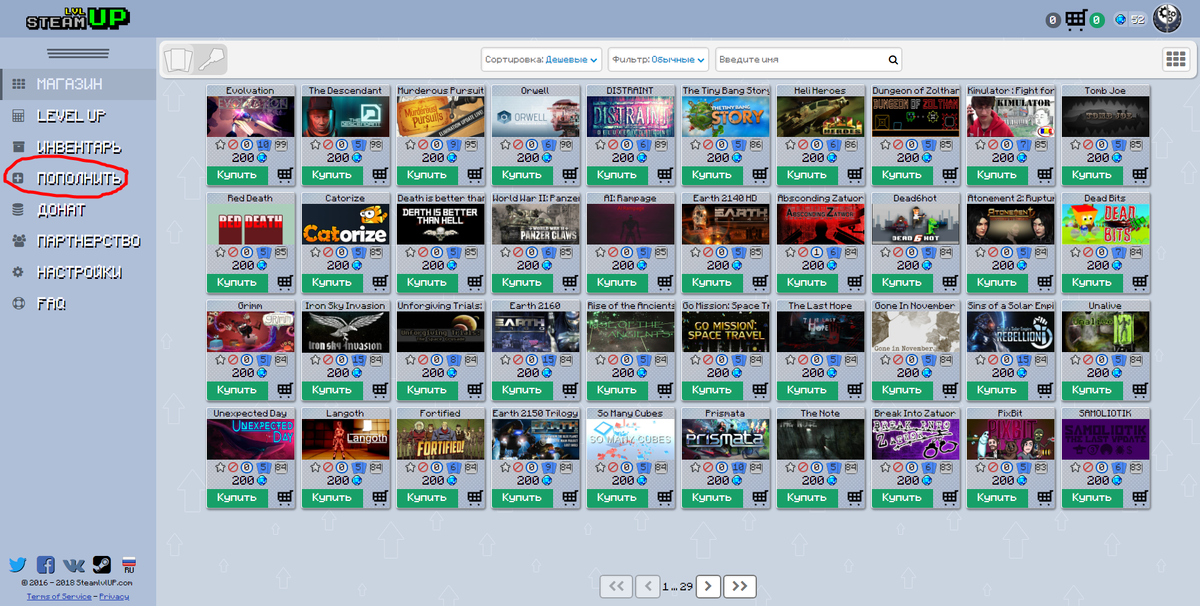Favorite Murderous Pursuits with its star
This screenshot has height=606, width=1200.
(410, 145)
